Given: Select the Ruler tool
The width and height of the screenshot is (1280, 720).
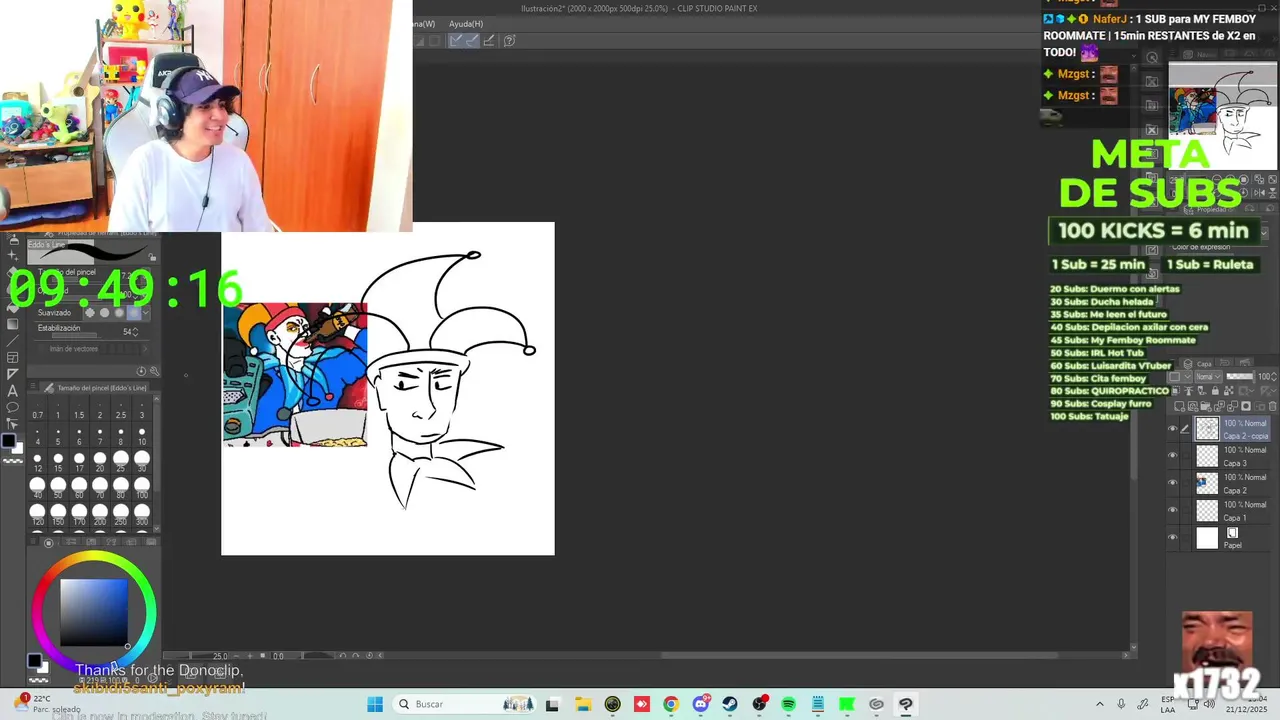Looking at the screenshot, I should [x=12, y=374].
